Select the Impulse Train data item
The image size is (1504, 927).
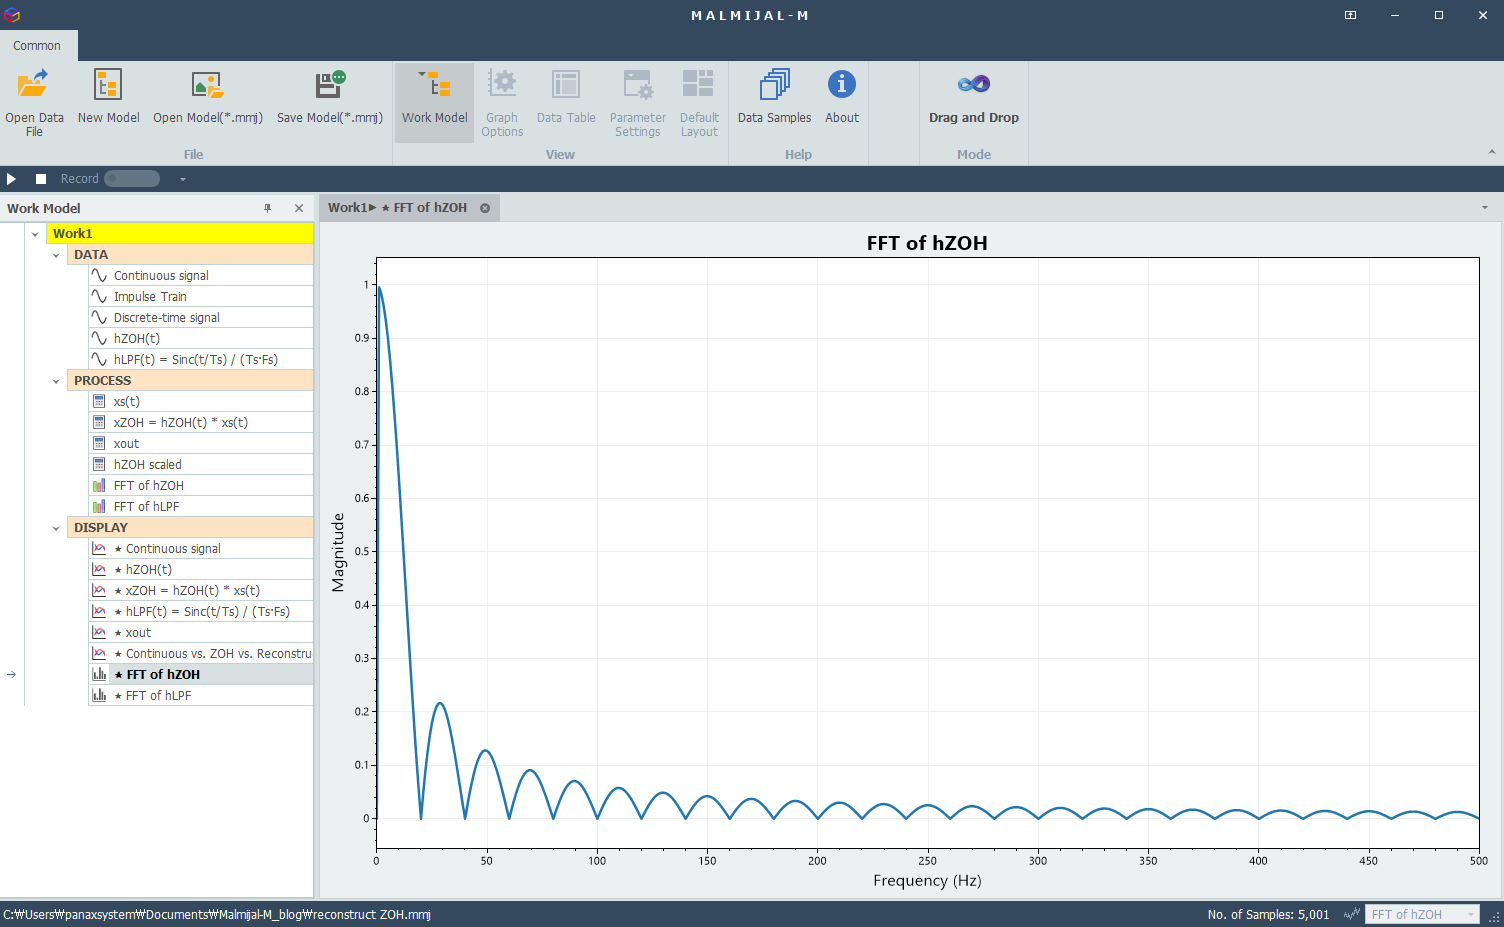200,297
